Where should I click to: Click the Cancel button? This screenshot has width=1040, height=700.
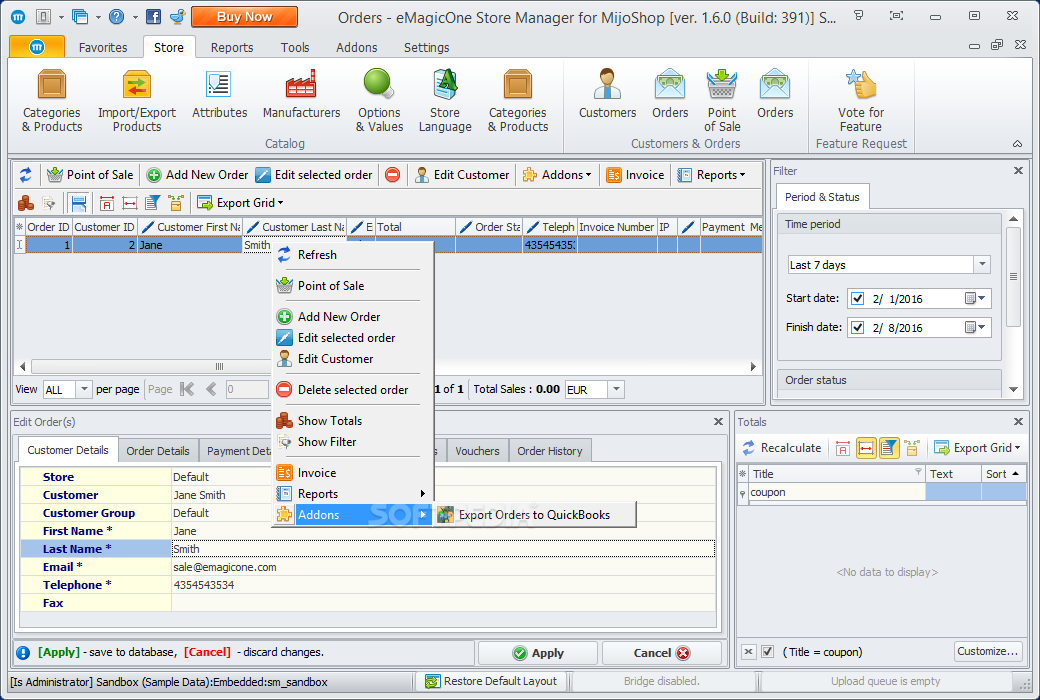661,653
